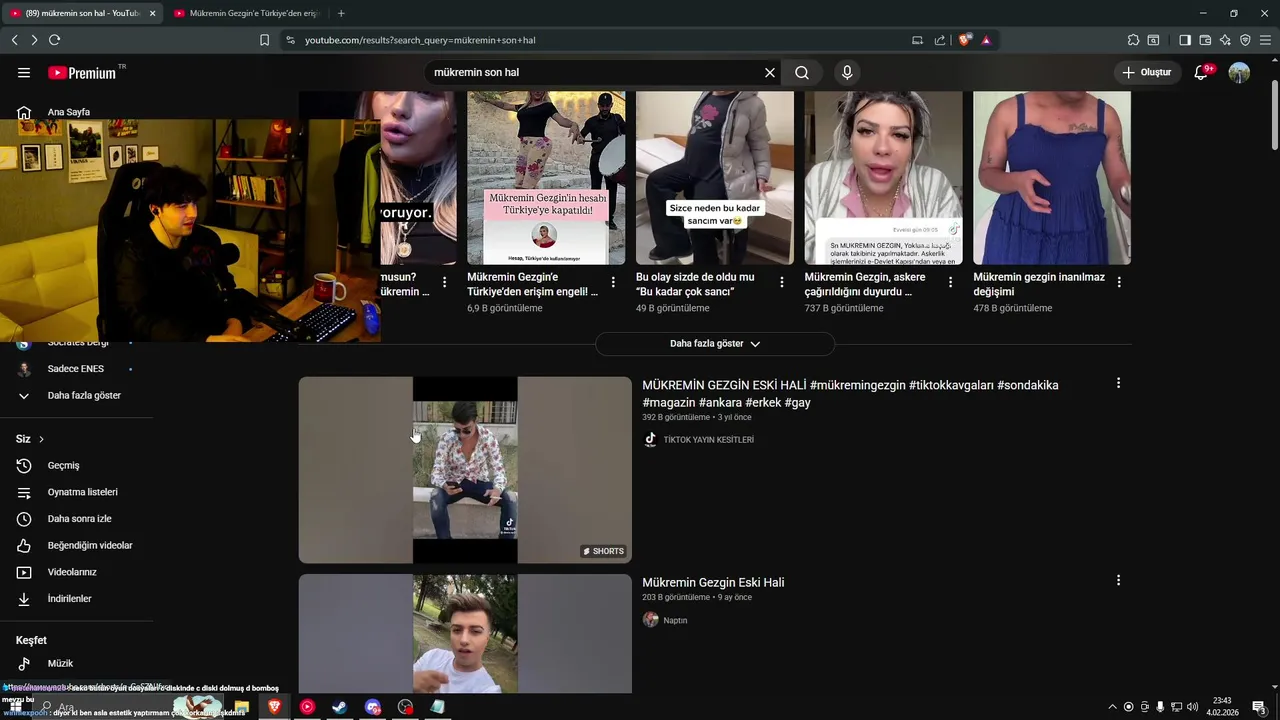This screenshot has width=1280, height=720.
Task: Open Brave Rewards triangle icon
Action: click(986, 40)
